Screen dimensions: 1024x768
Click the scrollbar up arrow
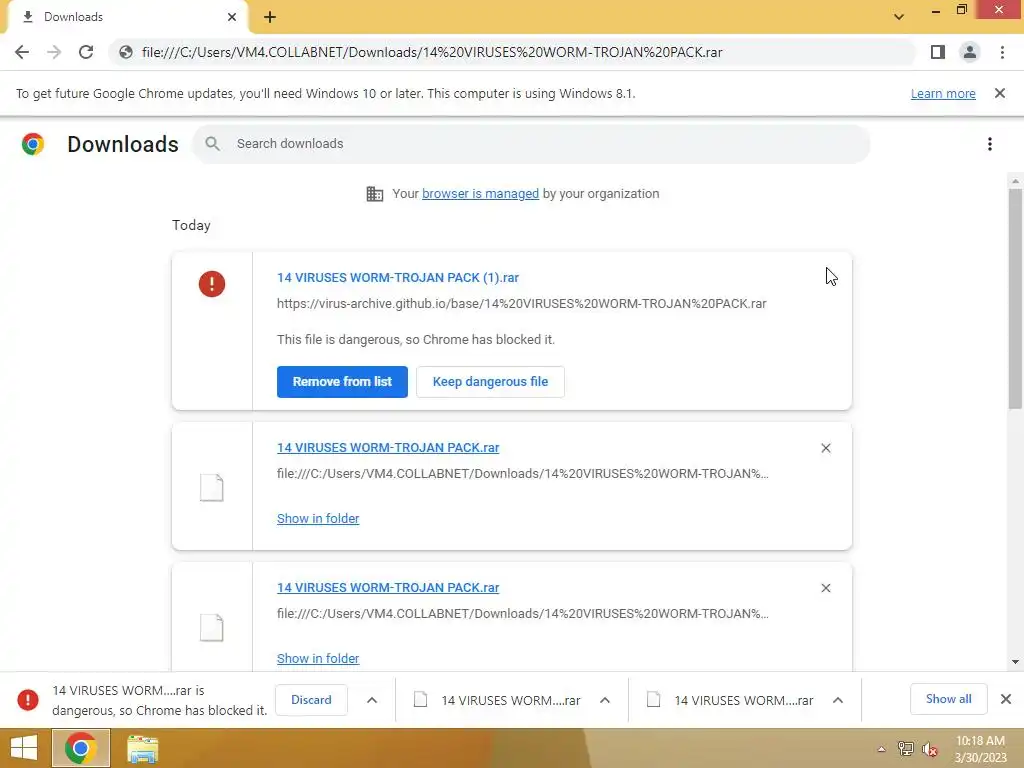(1015, 182)
